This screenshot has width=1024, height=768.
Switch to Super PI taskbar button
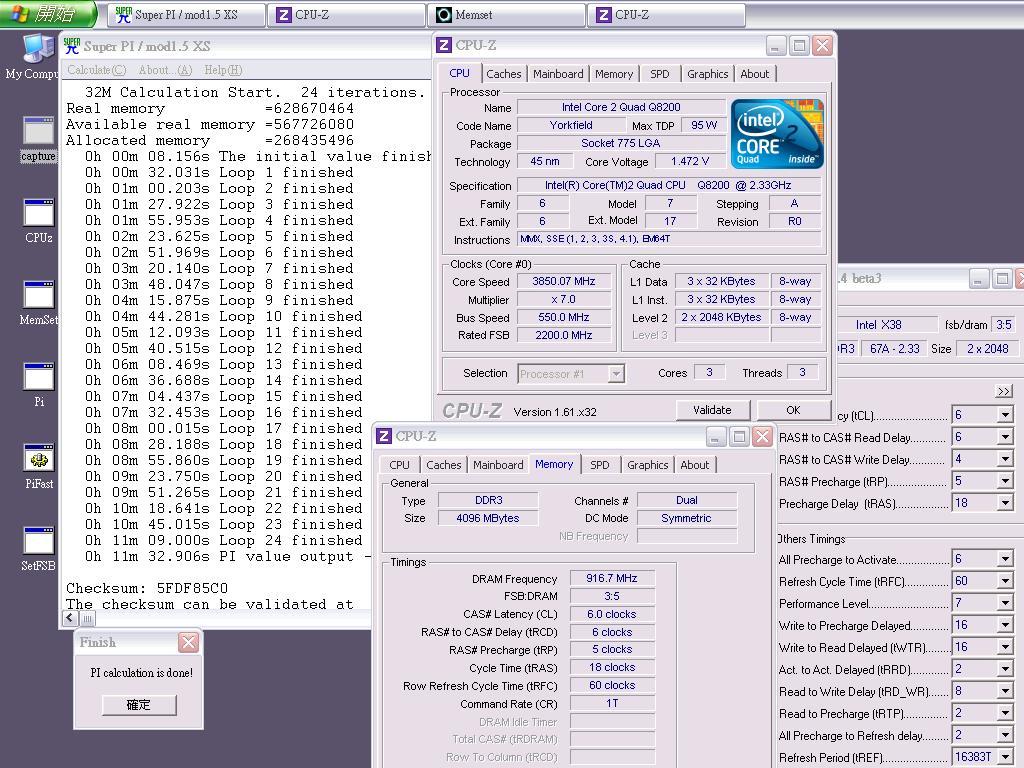click(x=187, y=15)
